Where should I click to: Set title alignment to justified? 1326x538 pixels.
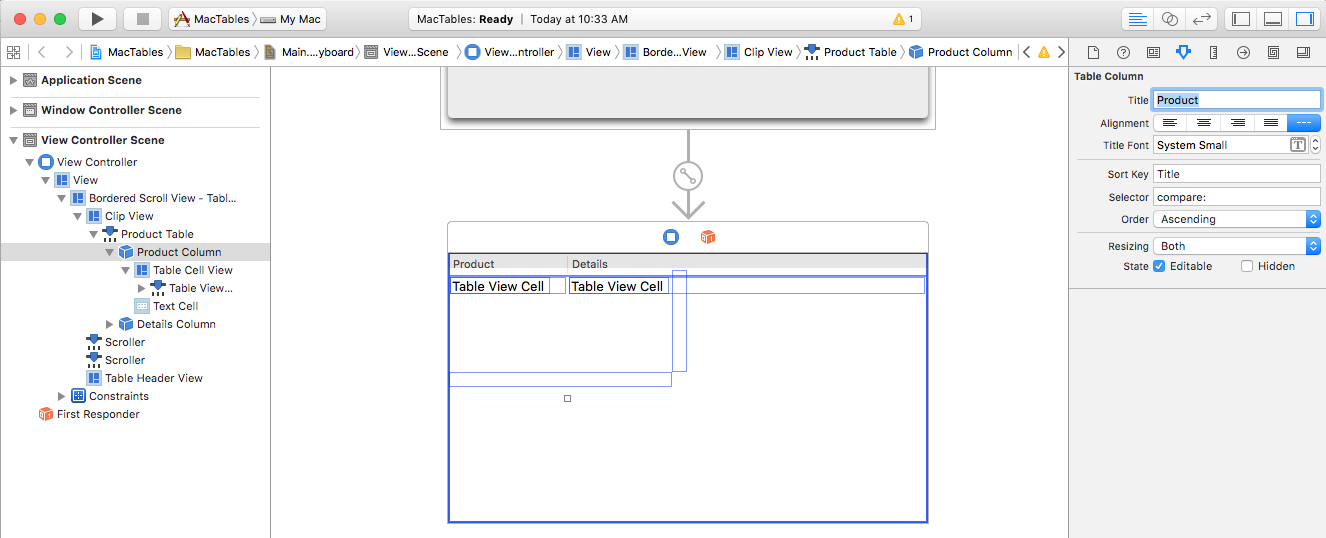point(1270,123)
